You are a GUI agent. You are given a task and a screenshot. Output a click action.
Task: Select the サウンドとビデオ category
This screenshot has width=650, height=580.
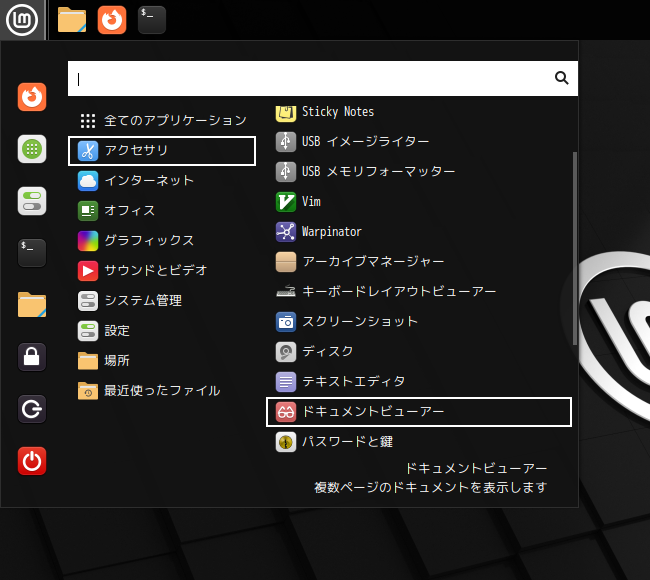tap(162, 270)
